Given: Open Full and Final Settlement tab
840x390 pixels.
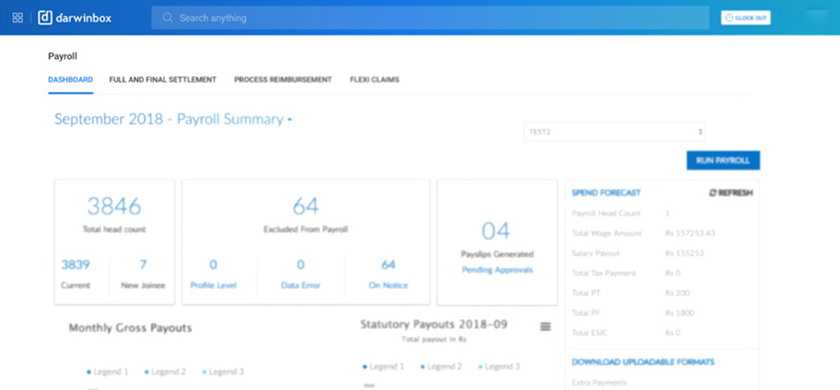Looking at the screenshot, I should point(163,79).
